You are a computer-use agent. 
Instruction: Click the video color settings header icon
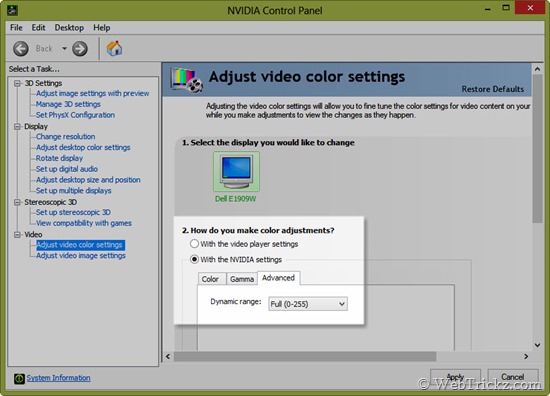point(187,80)
